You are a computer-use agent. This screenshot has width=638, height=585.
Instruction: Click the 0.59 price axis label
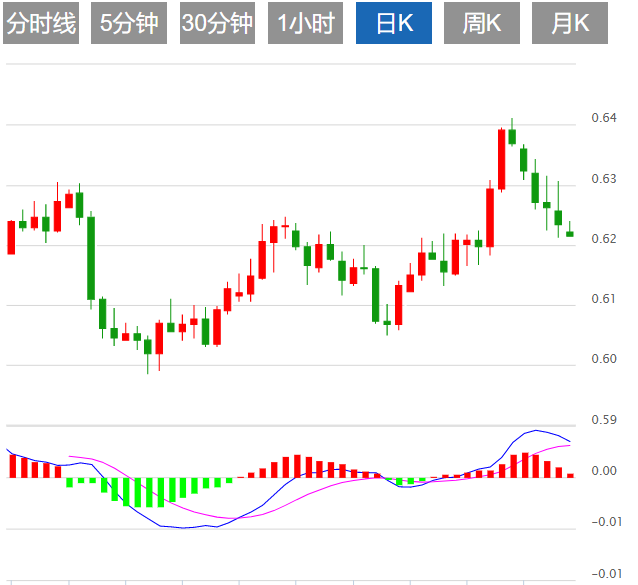pos(604,419)
